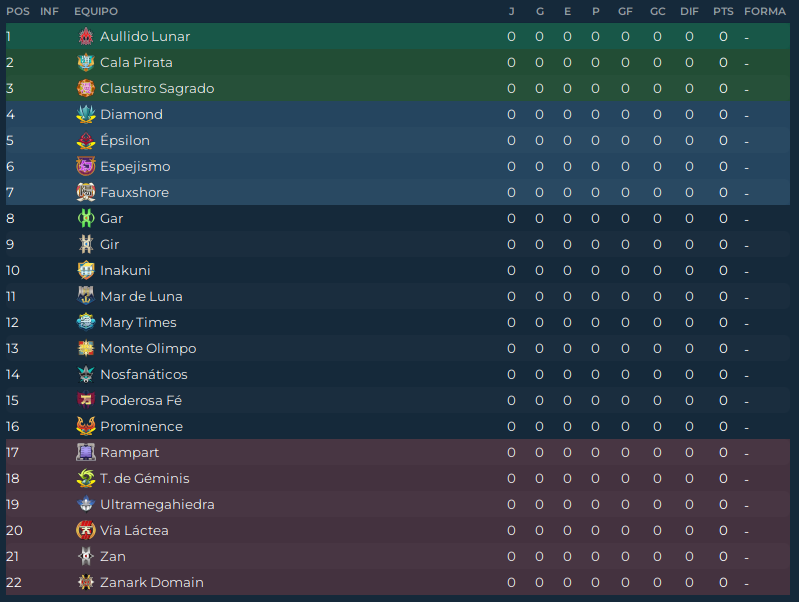Screen dimensions: 799x602
Task: Click the Prominence team logo icon
Action: click(x=86, y=427)
